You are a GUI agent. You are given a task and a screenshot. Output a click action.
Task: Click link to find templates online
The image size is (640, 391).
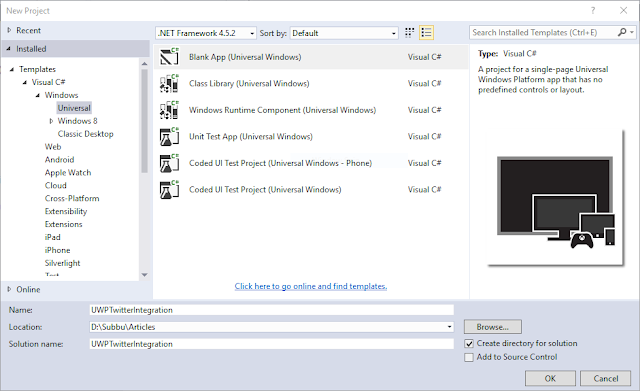(311, 286)
